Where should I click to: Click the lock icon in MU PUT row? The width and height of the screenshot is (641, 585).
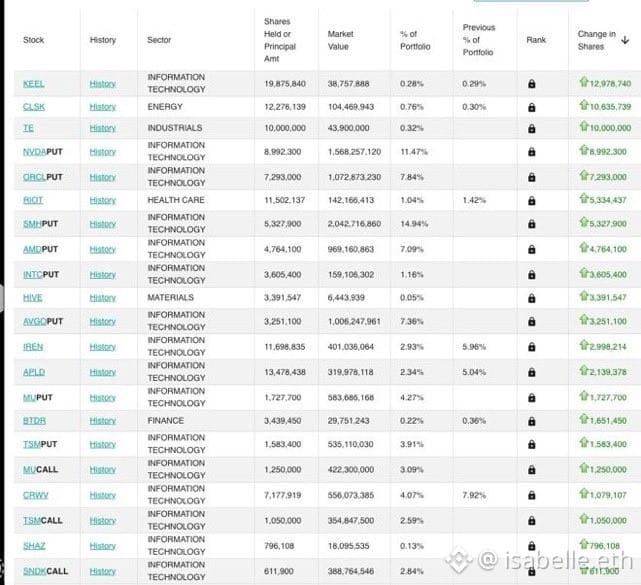(x=531, y=397)
